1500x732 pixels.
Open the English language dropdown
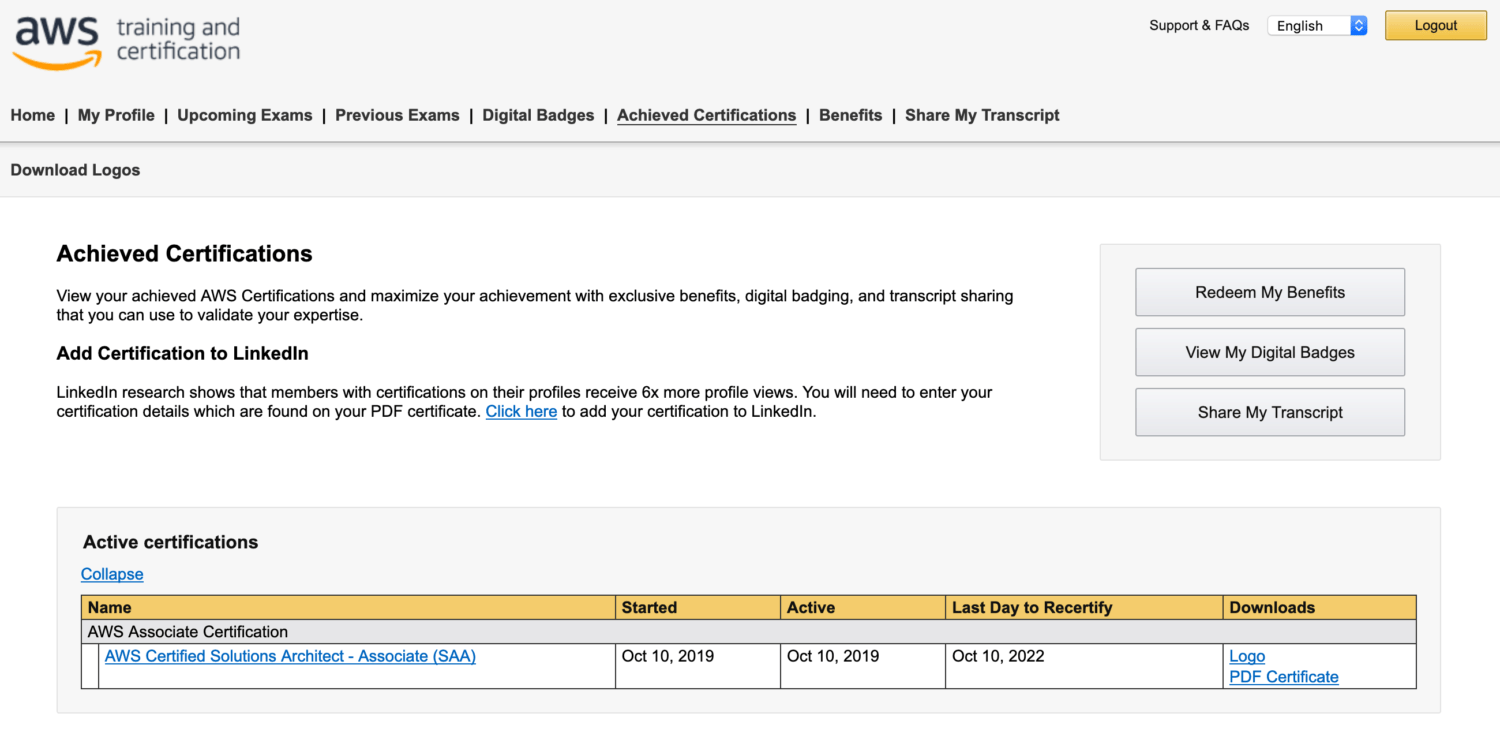pos(1317,26)
